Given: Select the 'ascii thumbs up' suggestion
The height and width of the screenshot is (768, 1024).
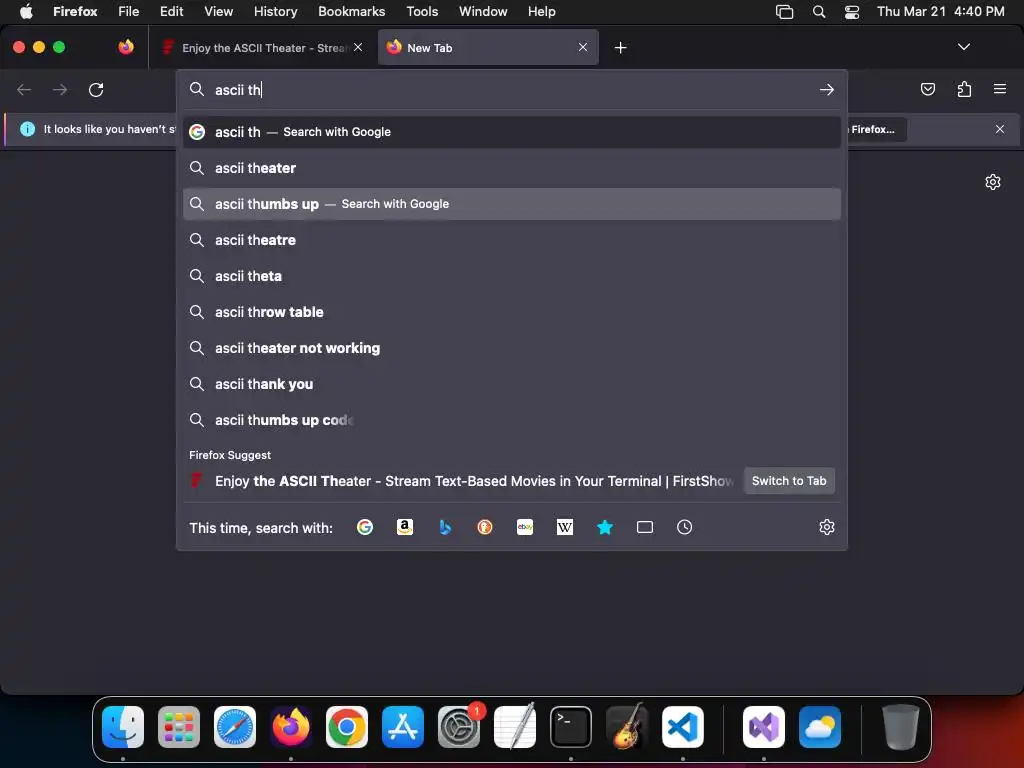Looking at the screenshot, I should [511, 204].
